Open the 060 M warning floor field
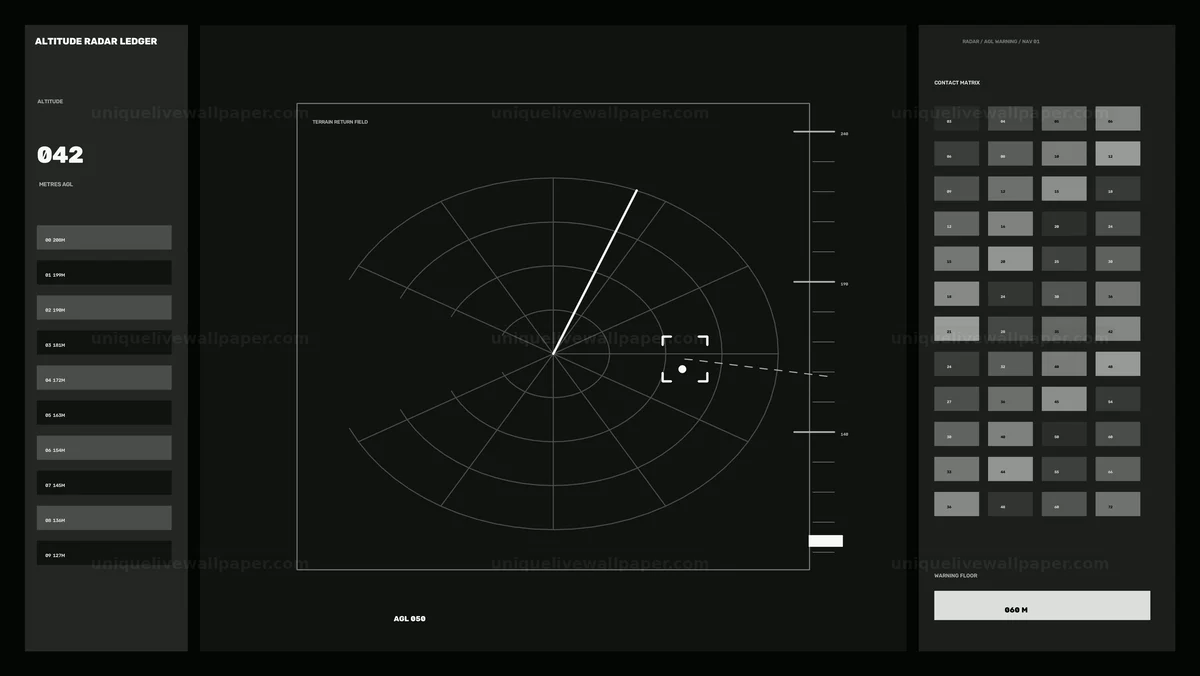Image resolution: width=1200 pixels, height=676 pixels. [x=1042, y=606]
